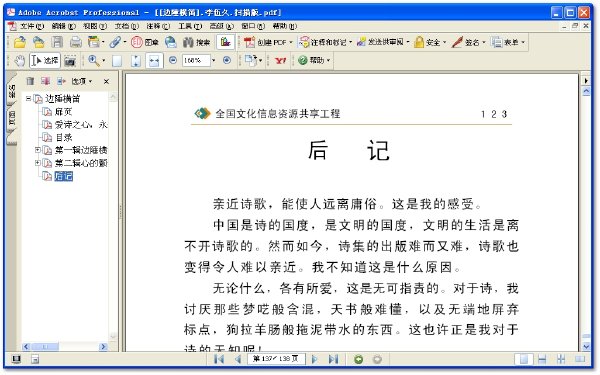Click the zoom out minus button
This screenshot has height=375, width=600.
coord(173,60)
